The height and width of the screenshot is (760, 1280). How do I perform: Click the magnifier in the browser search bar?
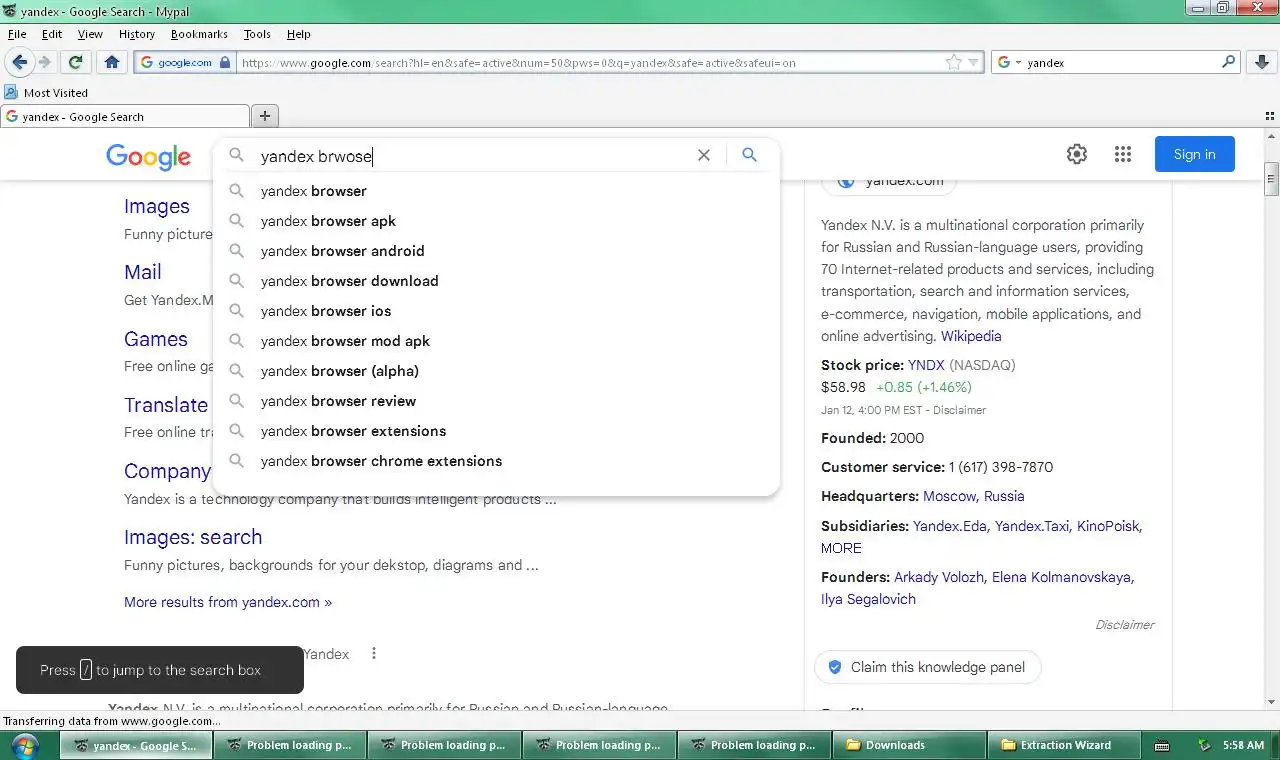point(1229,62)
